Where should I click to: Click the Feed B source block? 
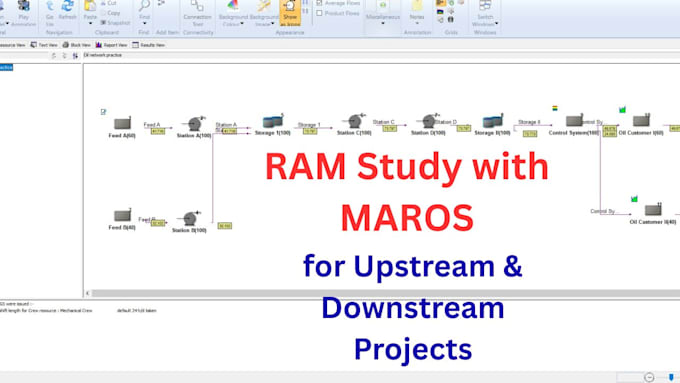click(122, 215)
